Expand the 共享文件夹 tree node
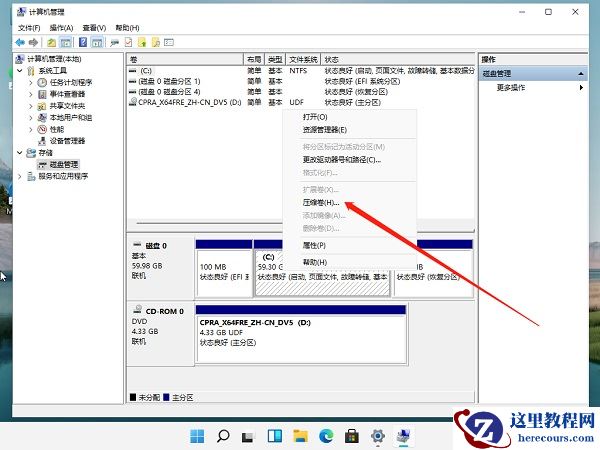This screenshot has height=450, width=600. (31, 106)
